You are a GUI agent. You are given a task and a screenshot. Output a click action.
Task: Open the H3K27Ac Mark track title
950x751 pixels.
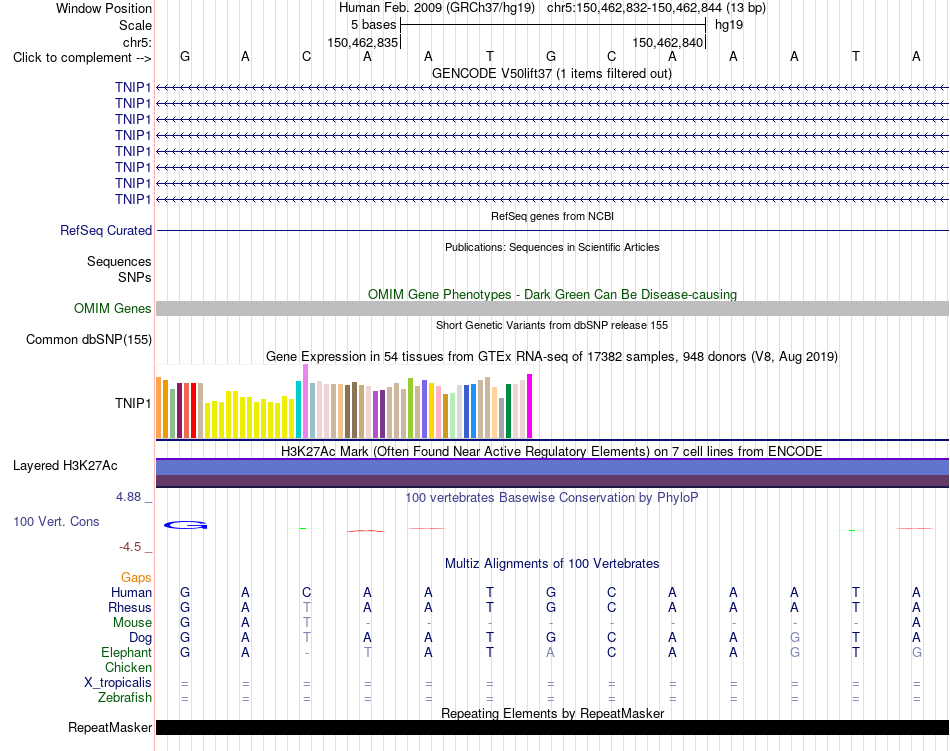pos(552,451)
